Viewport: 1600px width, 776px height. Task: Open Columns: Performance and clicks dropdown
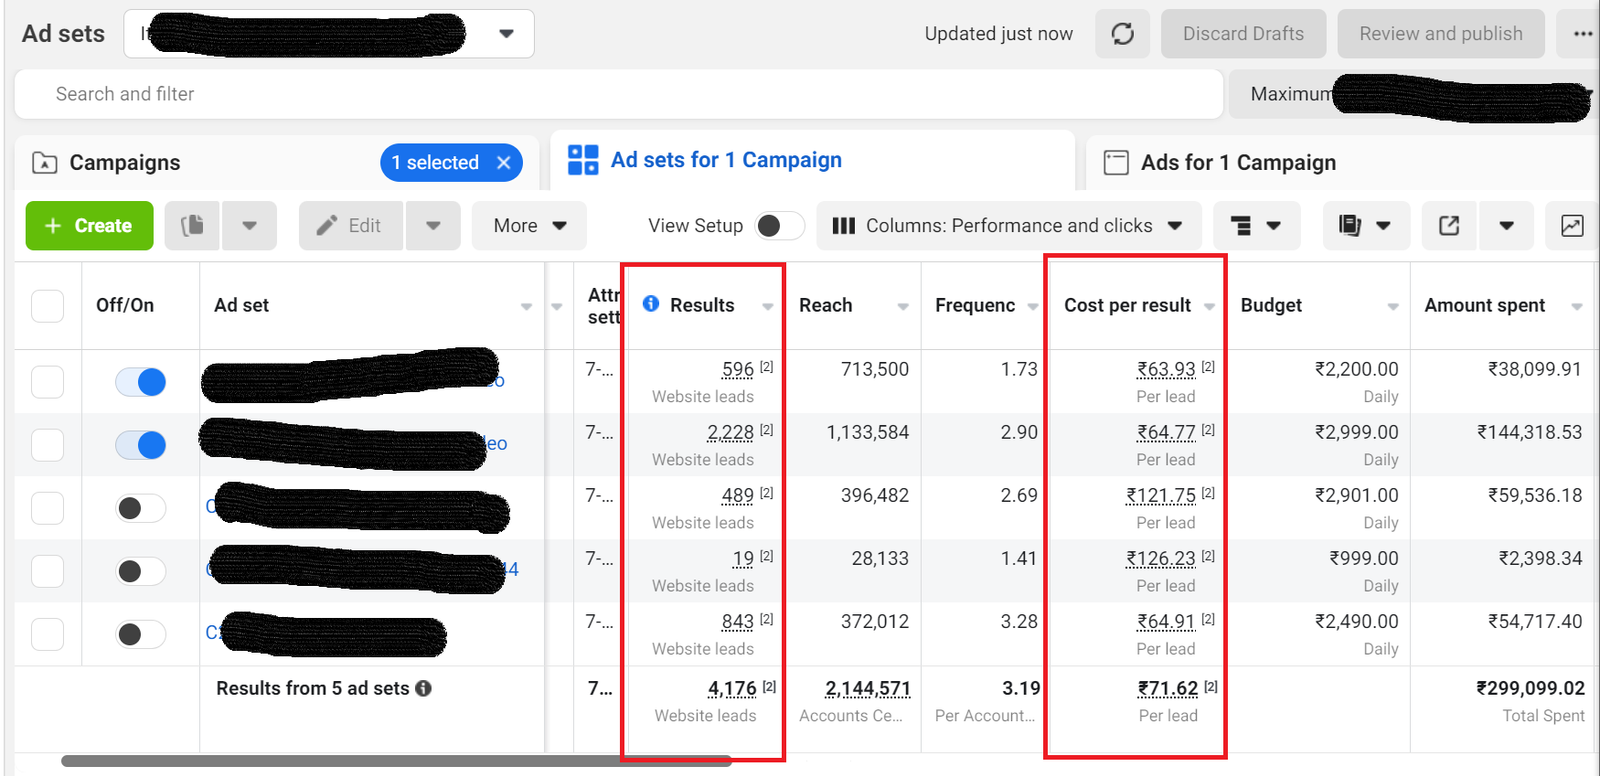(1008, 226)
